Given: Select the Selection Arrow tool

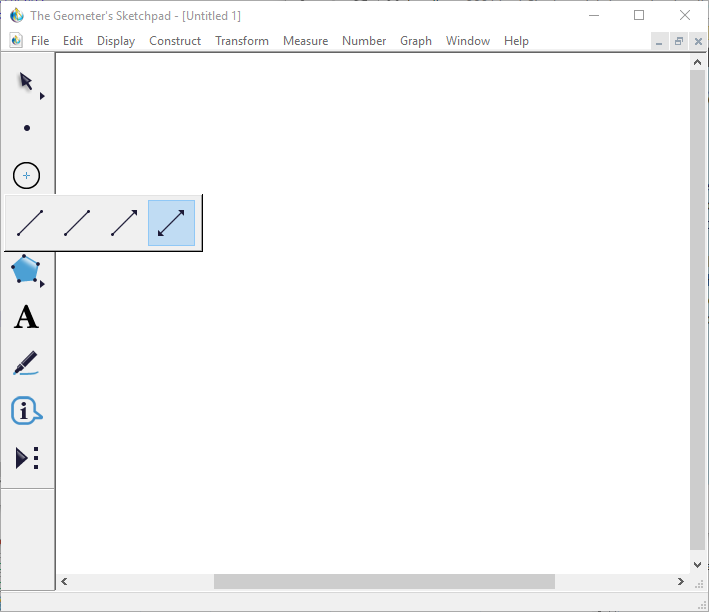Looking at the screenshot, I should [26, 81].
